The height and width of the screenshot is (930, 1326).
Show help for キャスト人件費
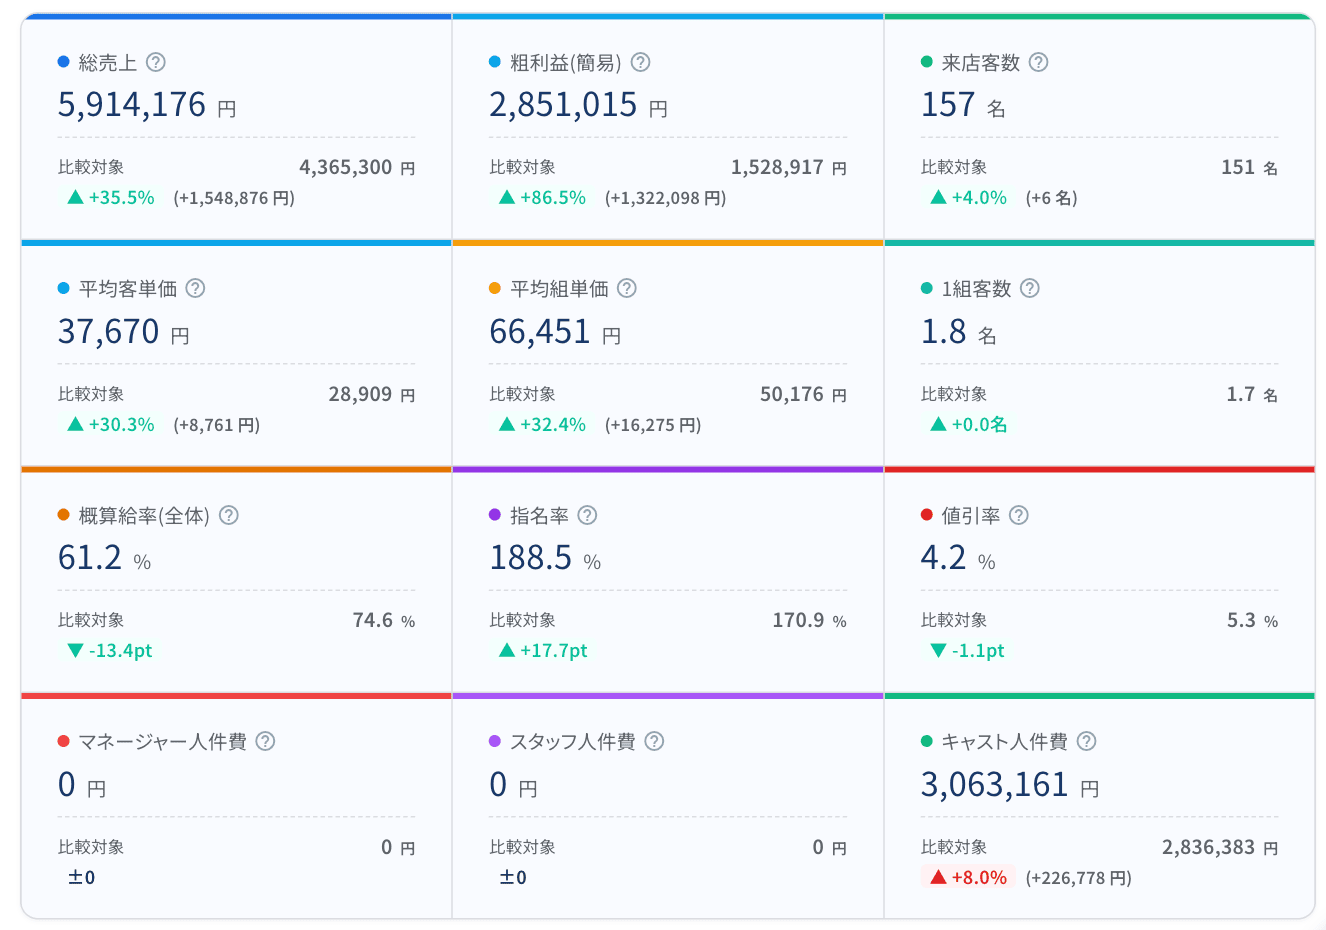[1087, 741]
